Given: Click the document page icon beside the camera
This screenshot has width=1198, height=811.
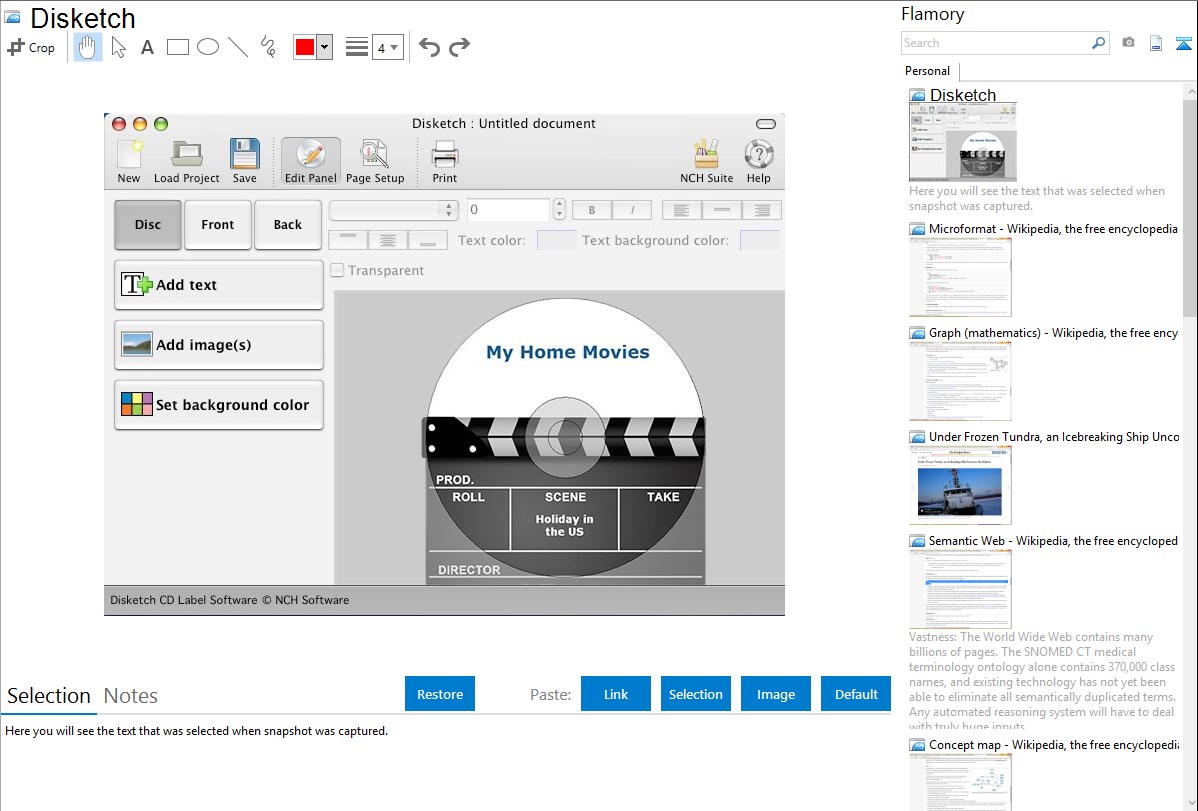Looking at the screenshot, I should (x=1156, y=43).
